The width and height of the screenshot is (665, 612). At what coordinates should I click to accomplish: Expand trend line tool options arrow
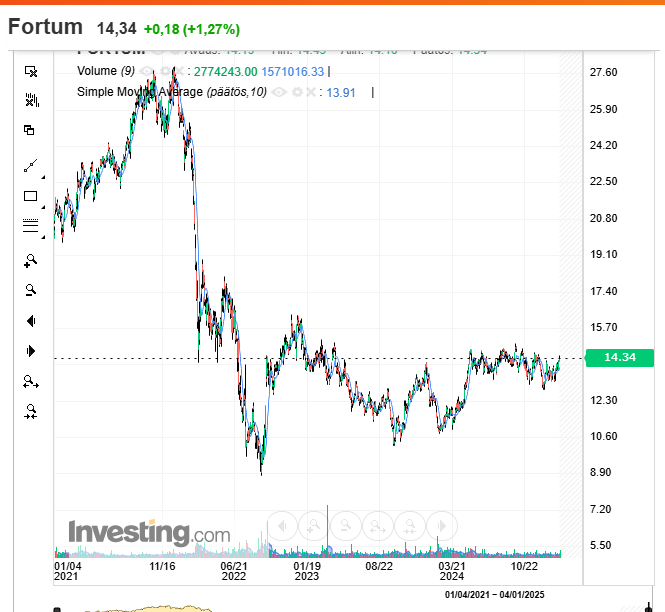(43, 177)
